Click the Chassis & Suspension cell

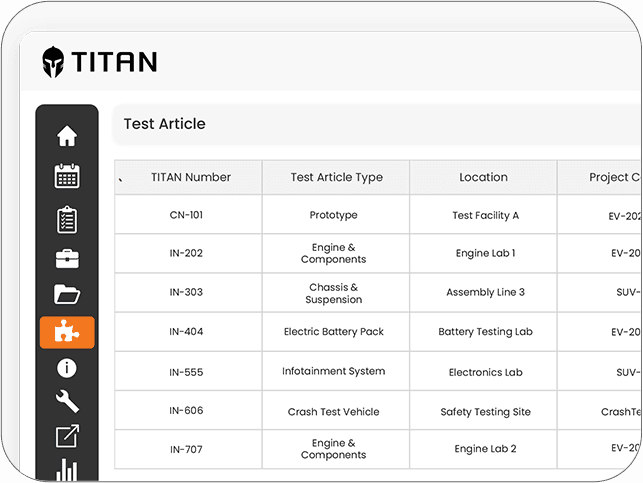pyautogui.click(x=336, y=292)
